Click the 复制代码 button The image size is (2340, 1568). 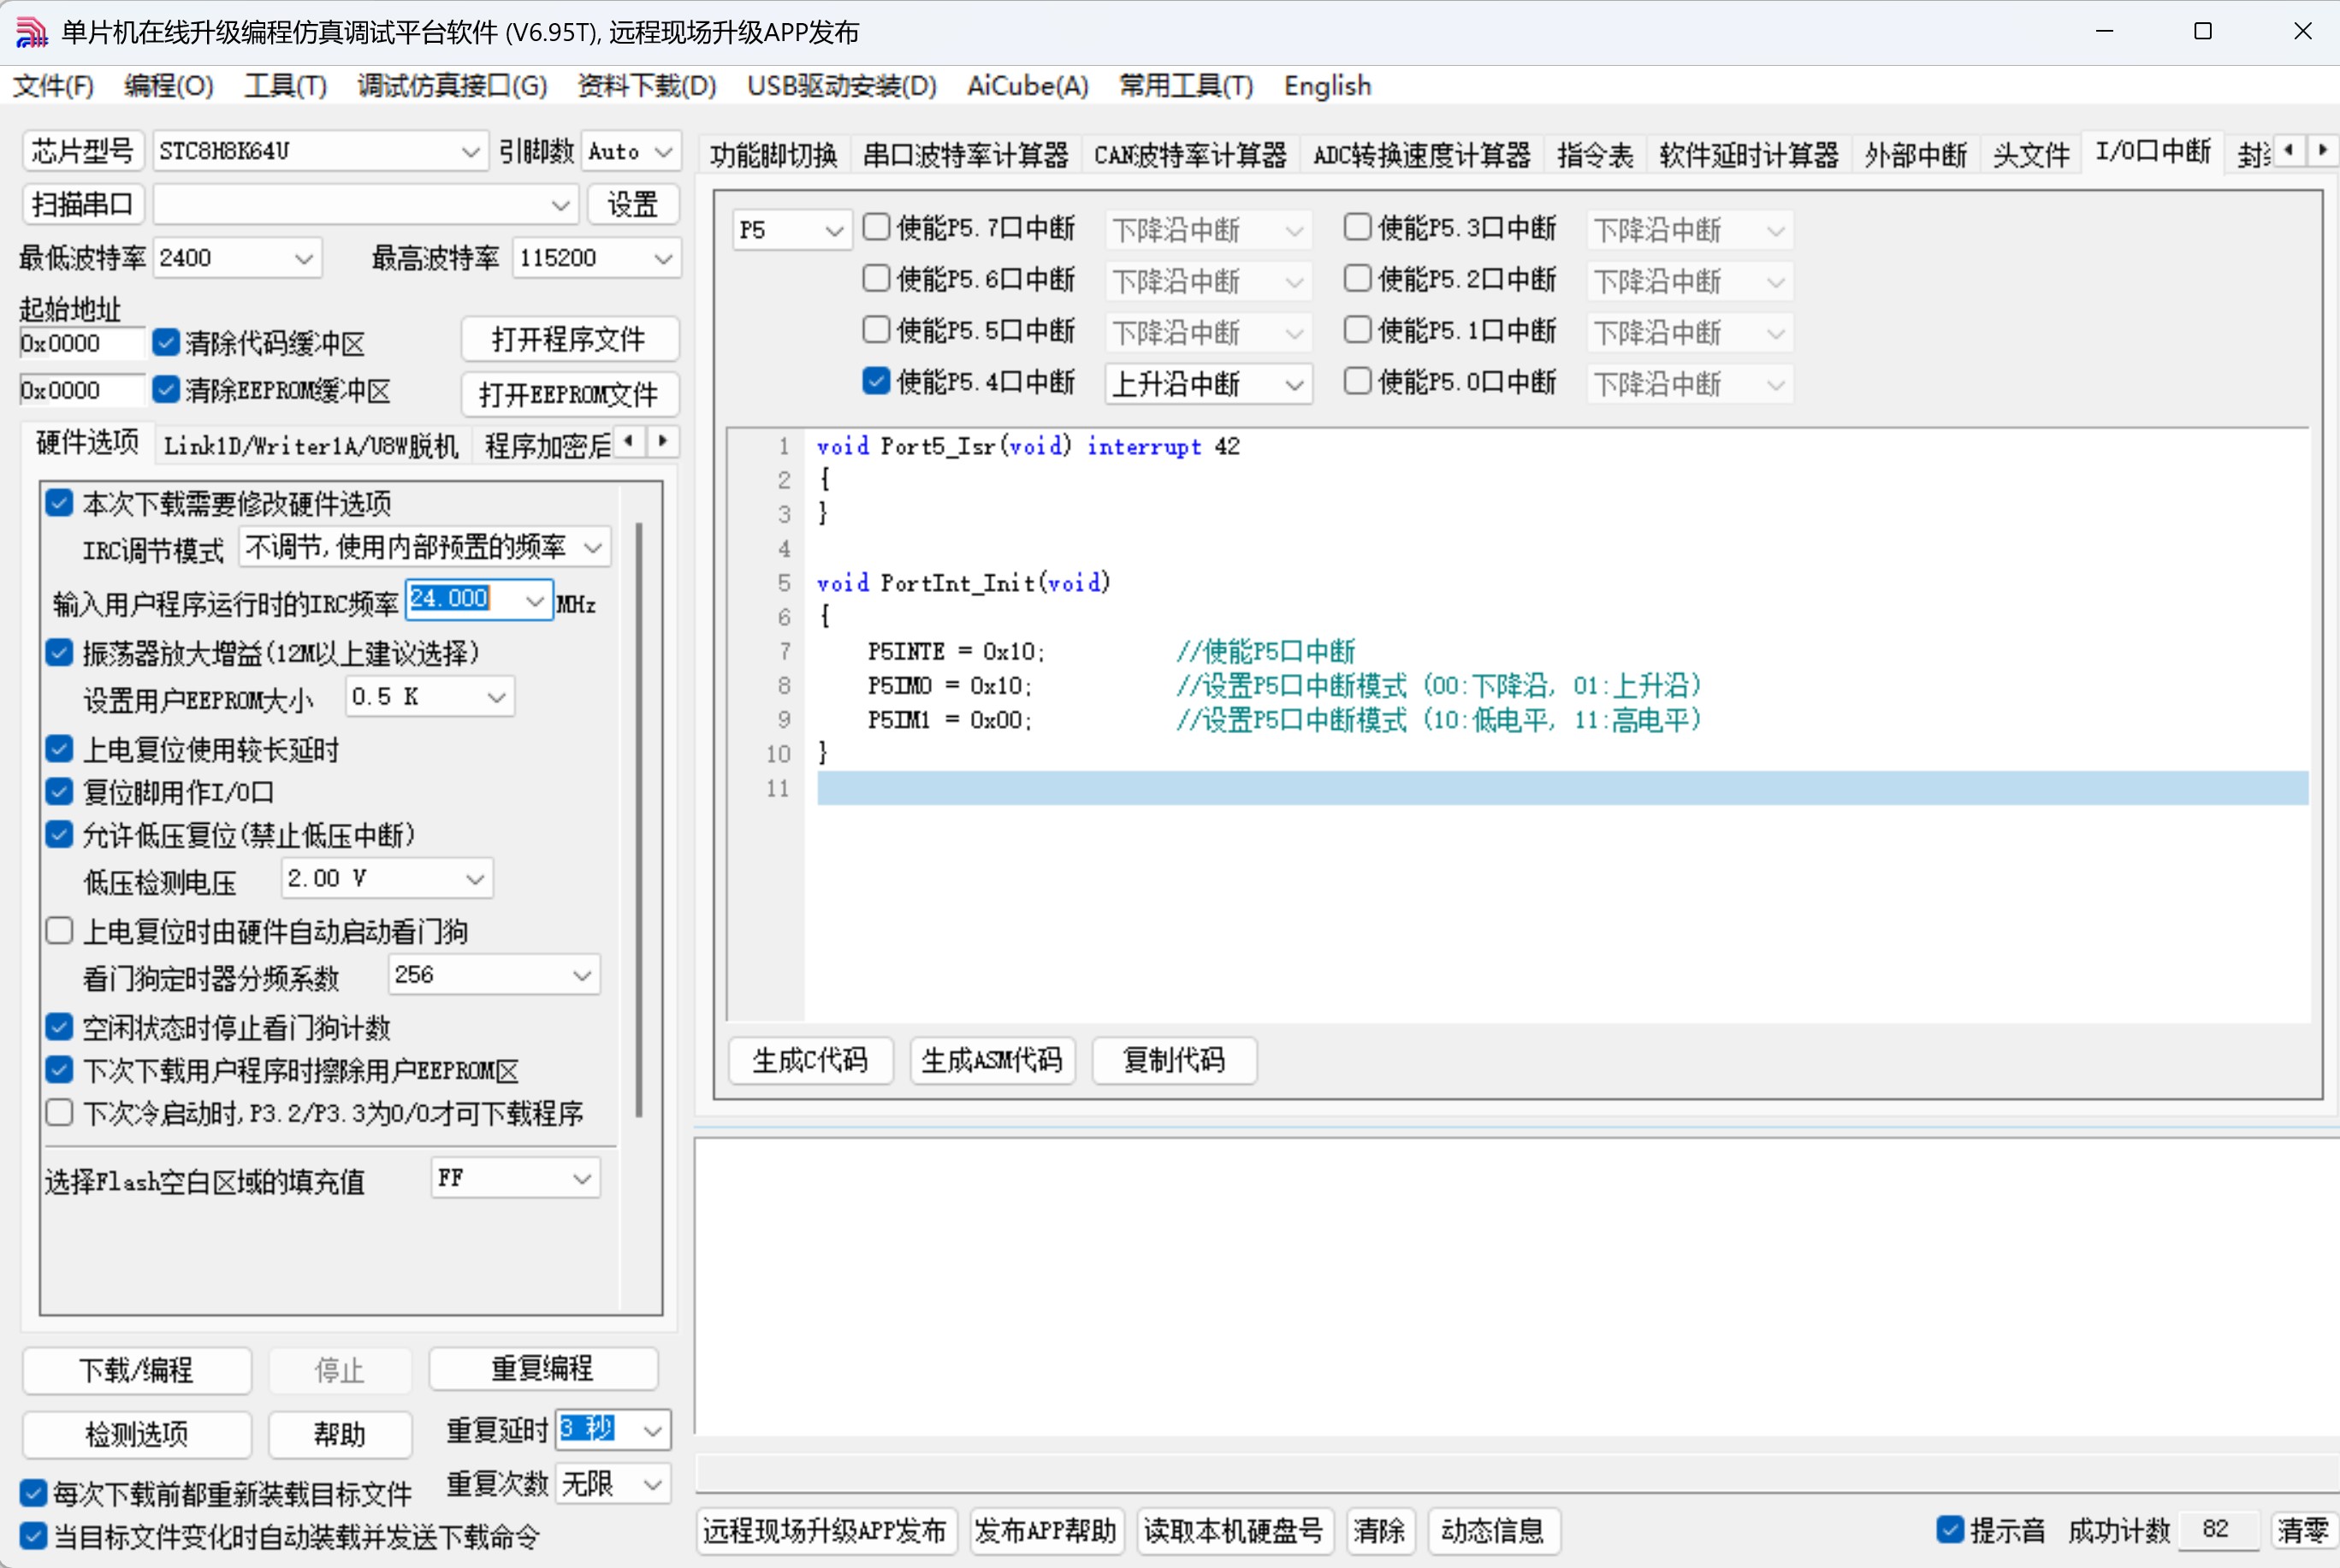(1173, 1060)
